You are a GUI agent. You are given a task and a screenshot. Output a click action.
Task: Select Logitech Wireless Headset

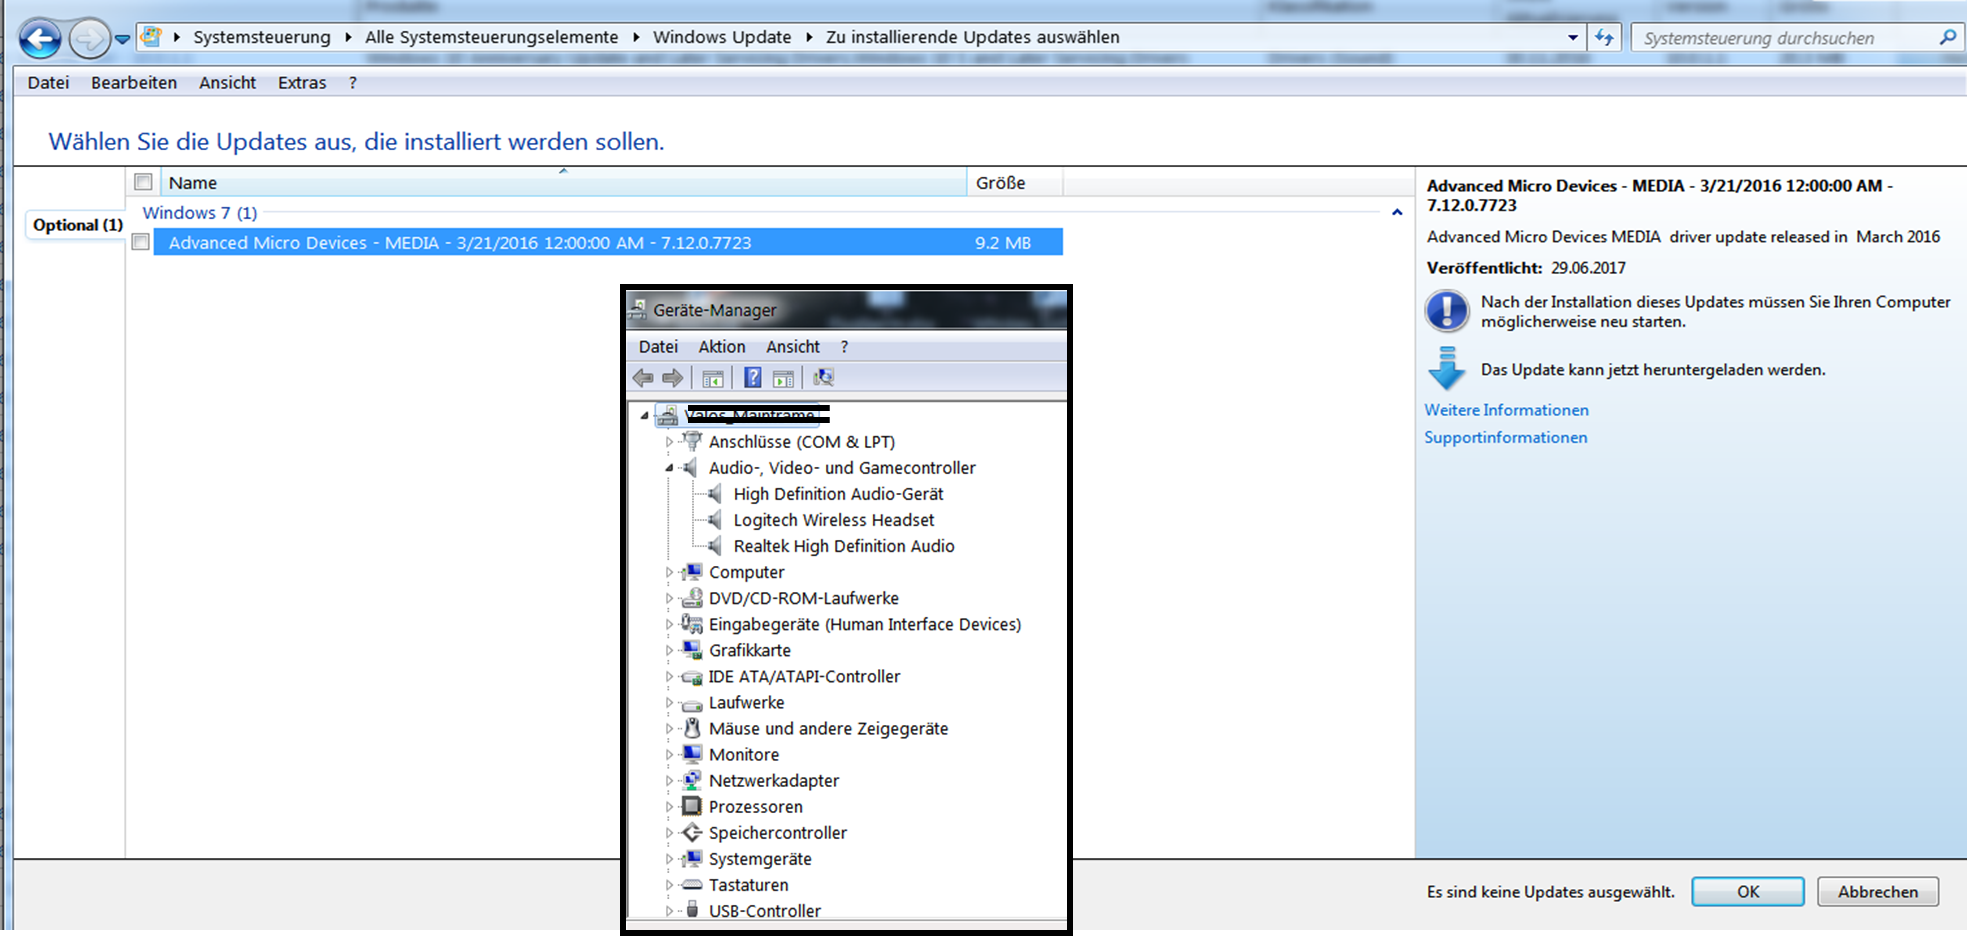834,520
